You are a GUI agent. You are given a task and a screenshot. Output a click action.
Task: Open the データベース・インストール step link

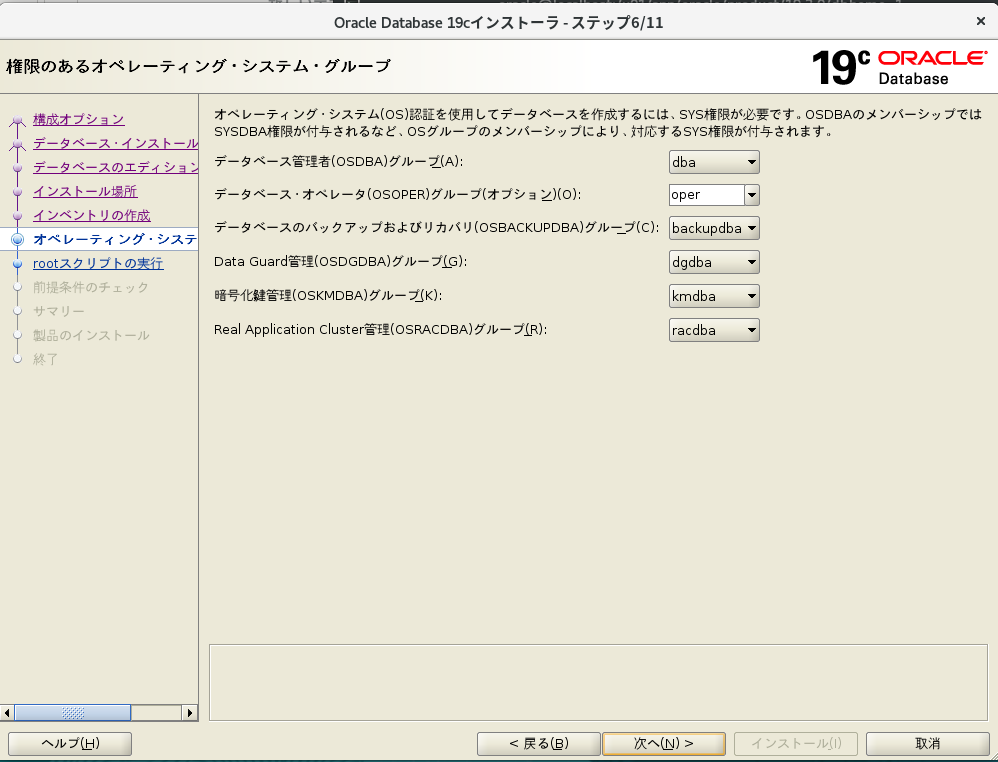click(115, 144)
